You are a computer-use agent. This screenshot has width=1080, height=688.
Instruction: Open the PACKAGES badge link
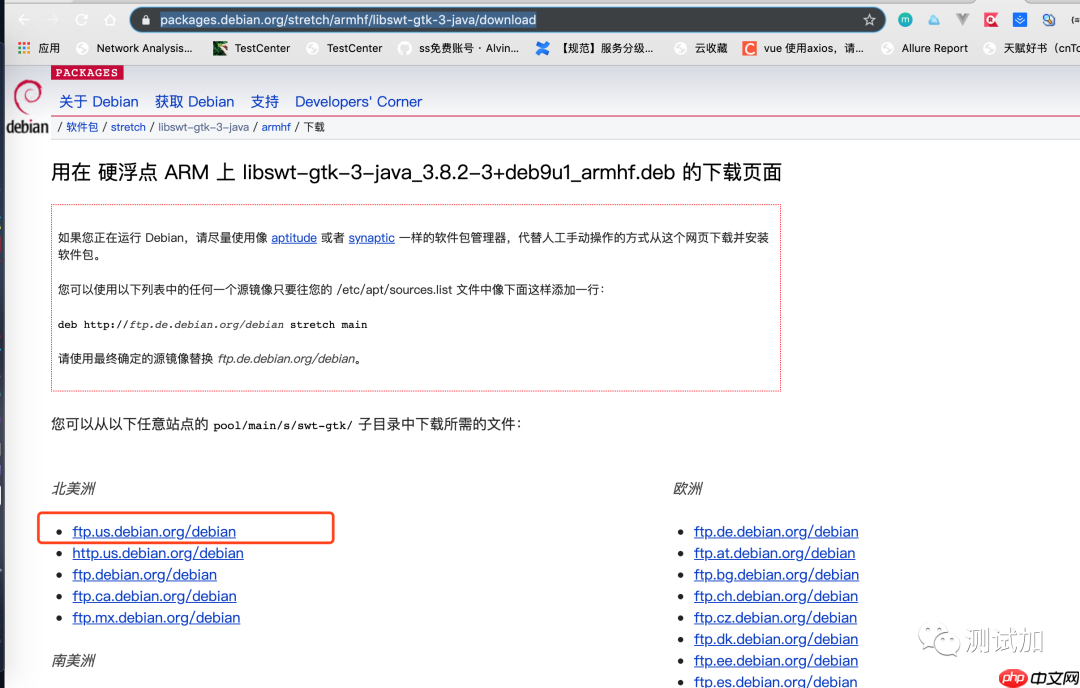pyautogui.click(x=87, y=73)
